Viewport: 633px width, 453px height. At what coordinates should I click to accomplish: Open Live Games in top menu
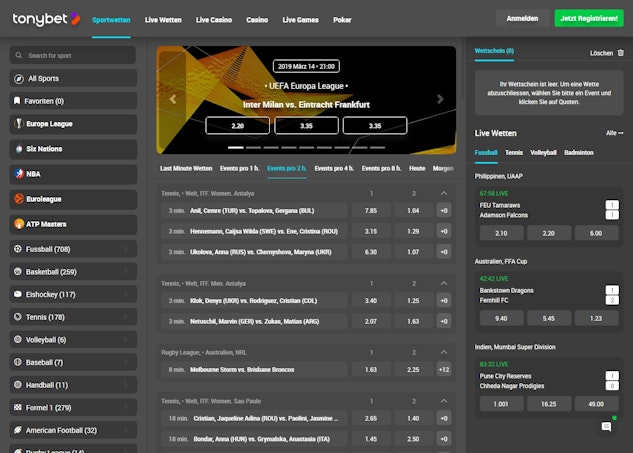point(300,20)
